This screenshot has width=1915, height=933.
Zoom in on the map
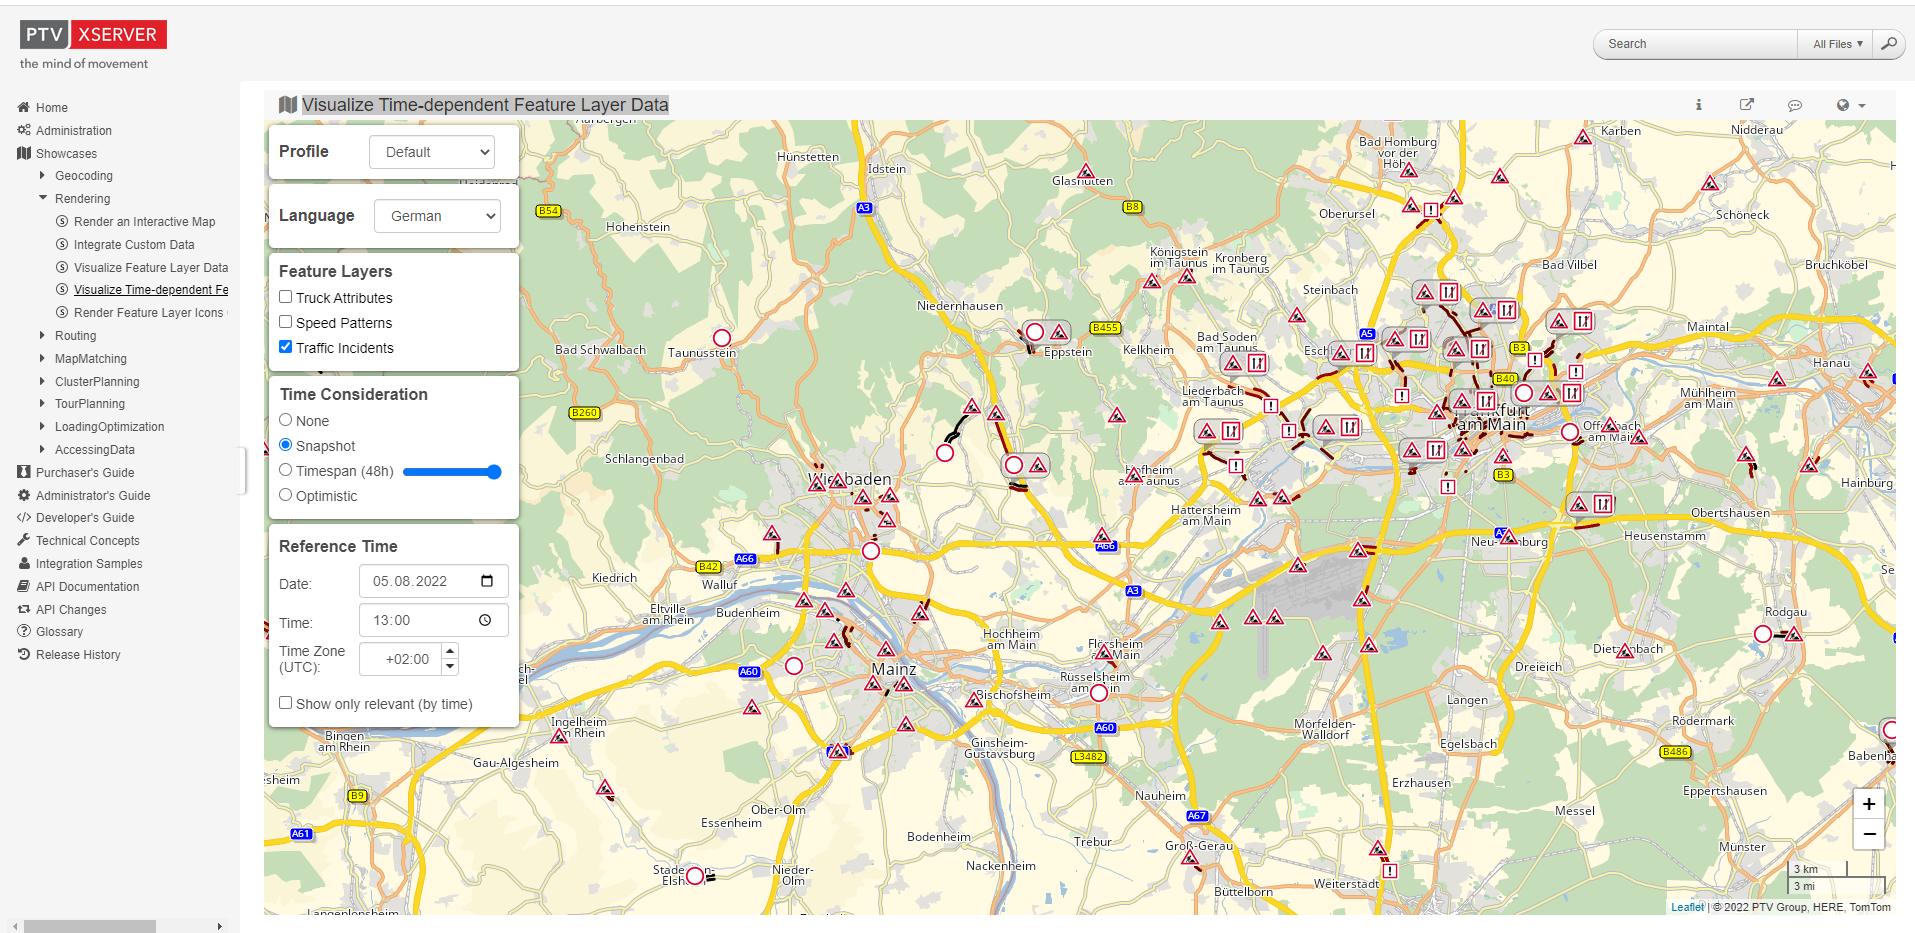pos(1868,805)
